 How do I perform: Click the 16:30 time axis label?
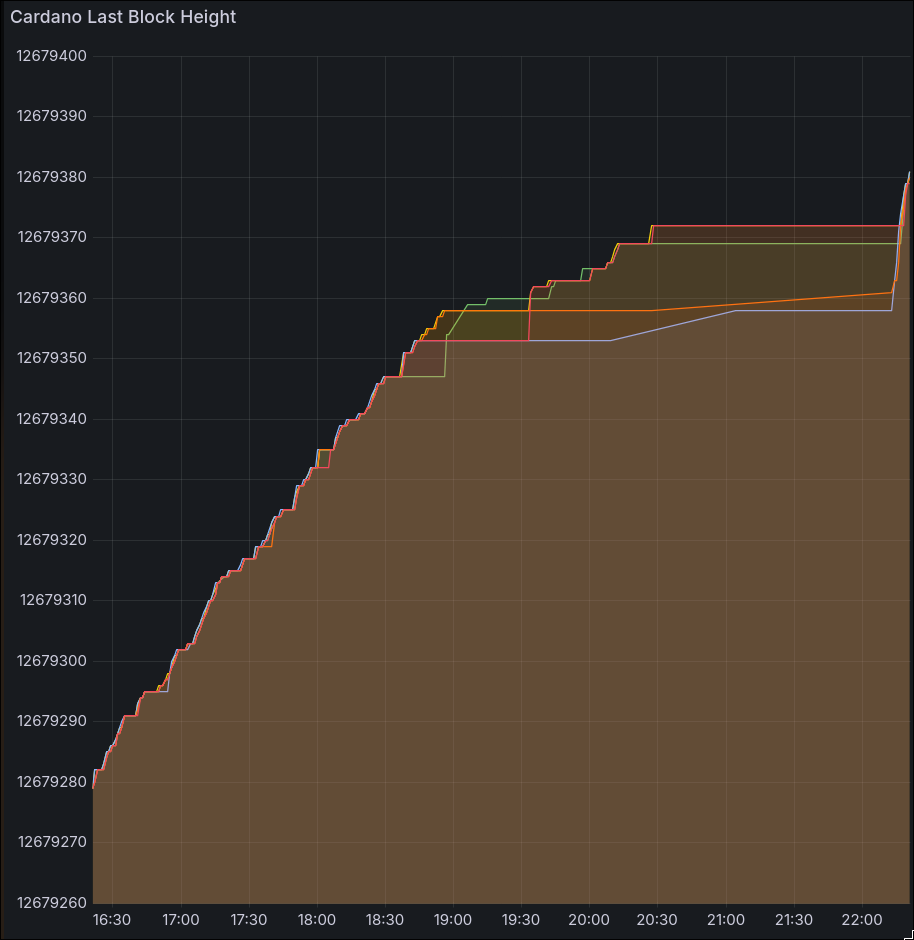click(x=112, y=919)
